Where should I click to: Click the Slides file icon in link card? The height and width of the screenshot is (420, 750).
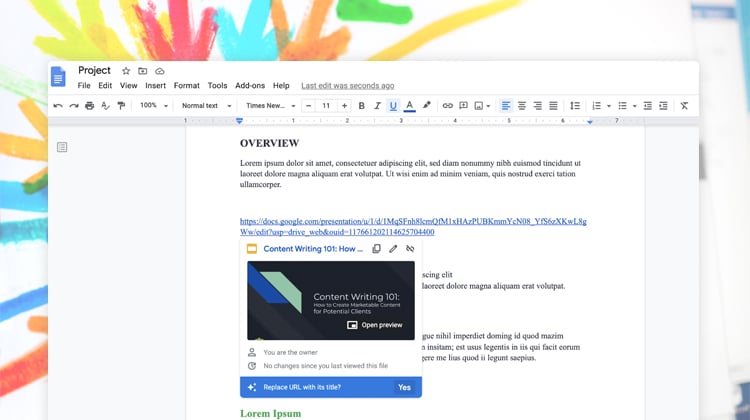click(x=252, y=249)
